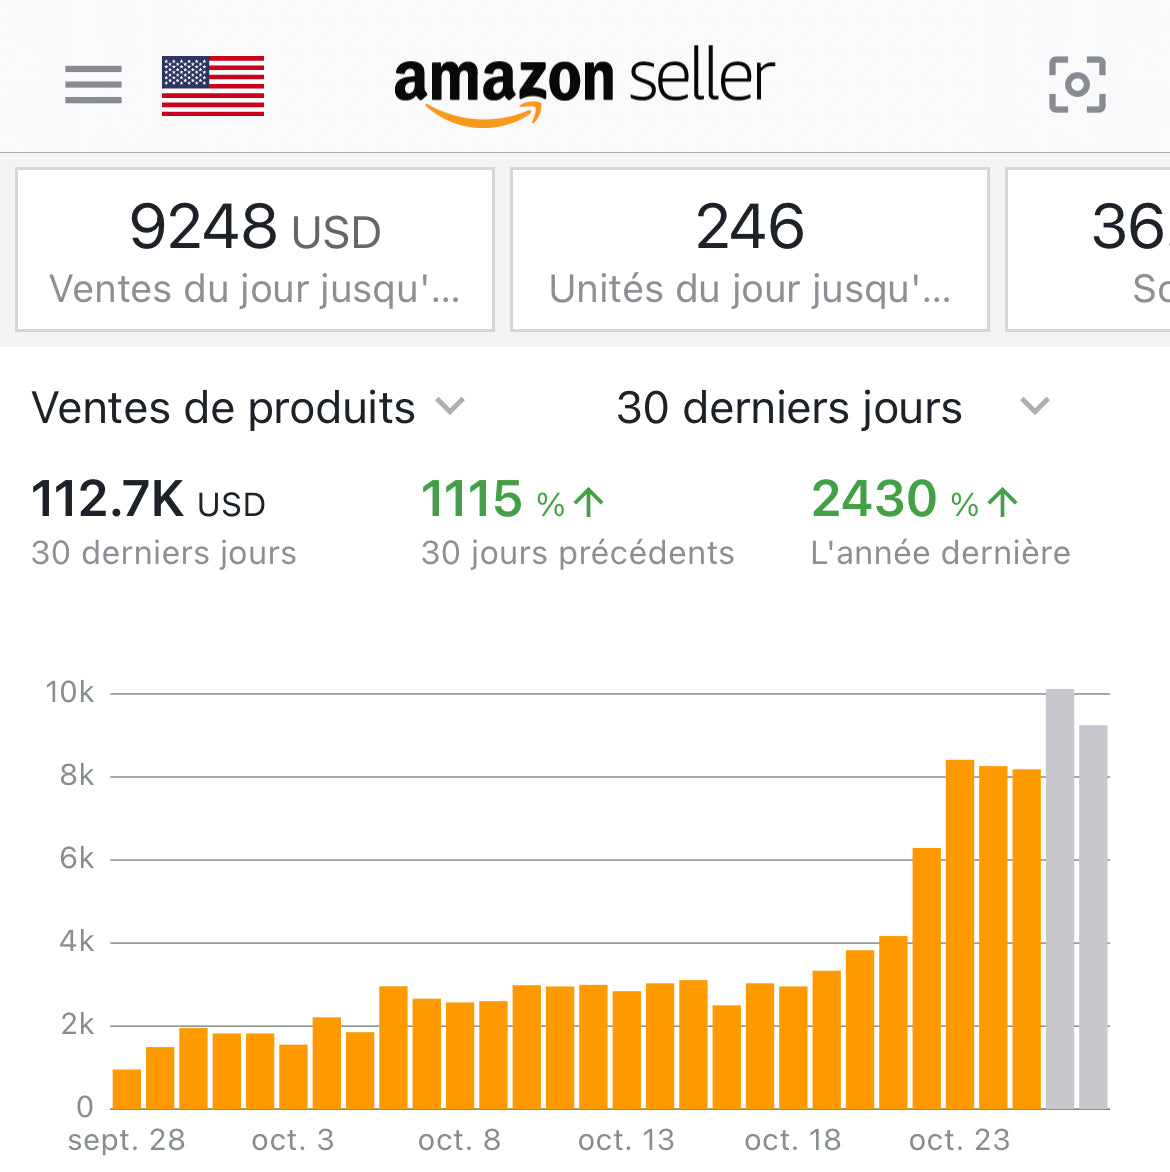The width and height of the screenshot is (1170, 1172).
Task: Tap the Amazon Seller logo
Action: click(x=584, y=86)
